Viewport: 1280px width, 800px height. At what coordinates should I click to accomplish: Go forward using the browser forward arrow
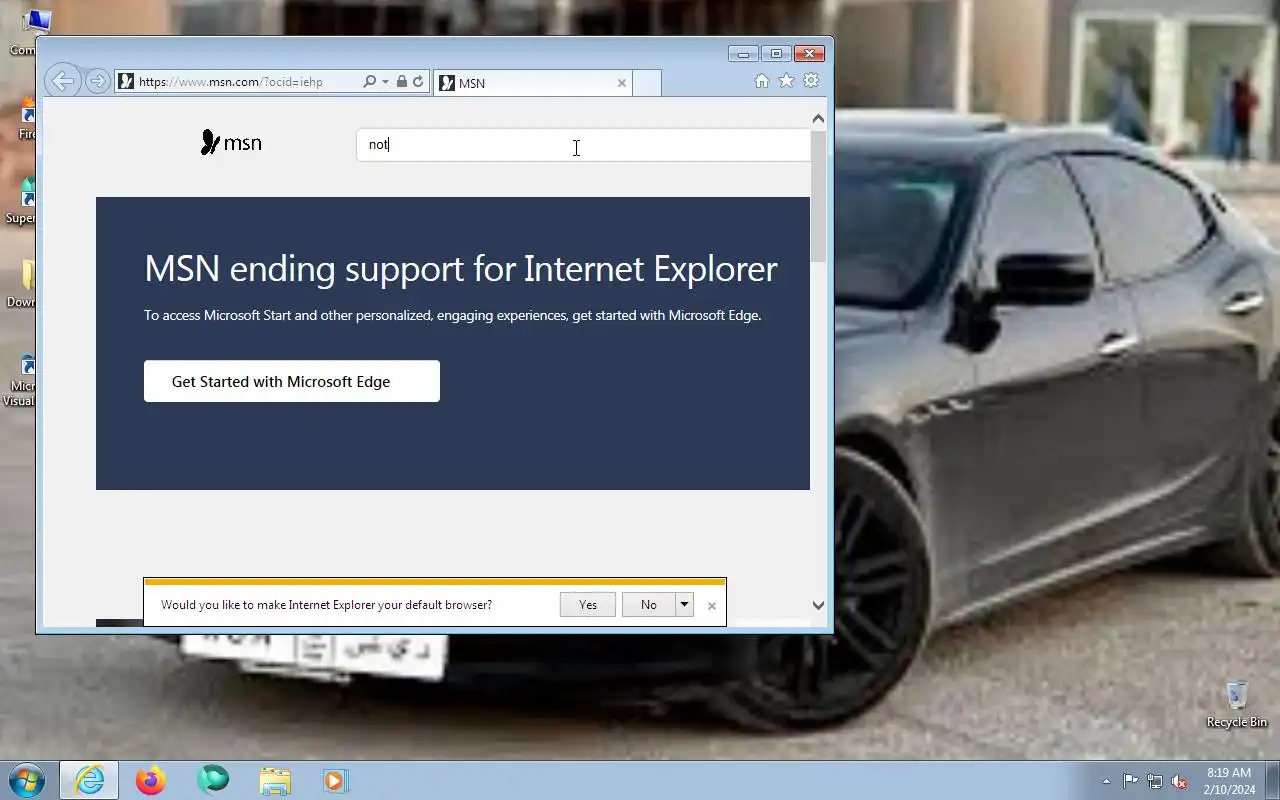coord(97,81)
